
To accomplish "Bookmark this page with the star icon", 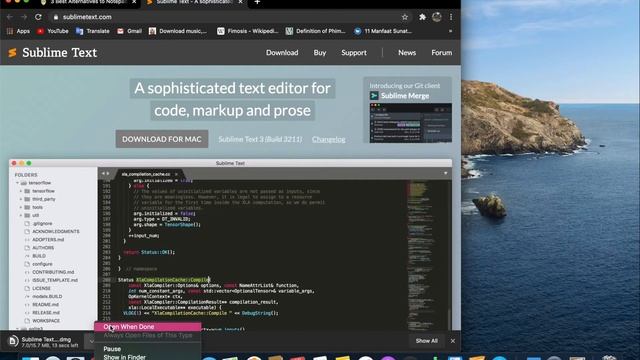I will click(404, 17).
